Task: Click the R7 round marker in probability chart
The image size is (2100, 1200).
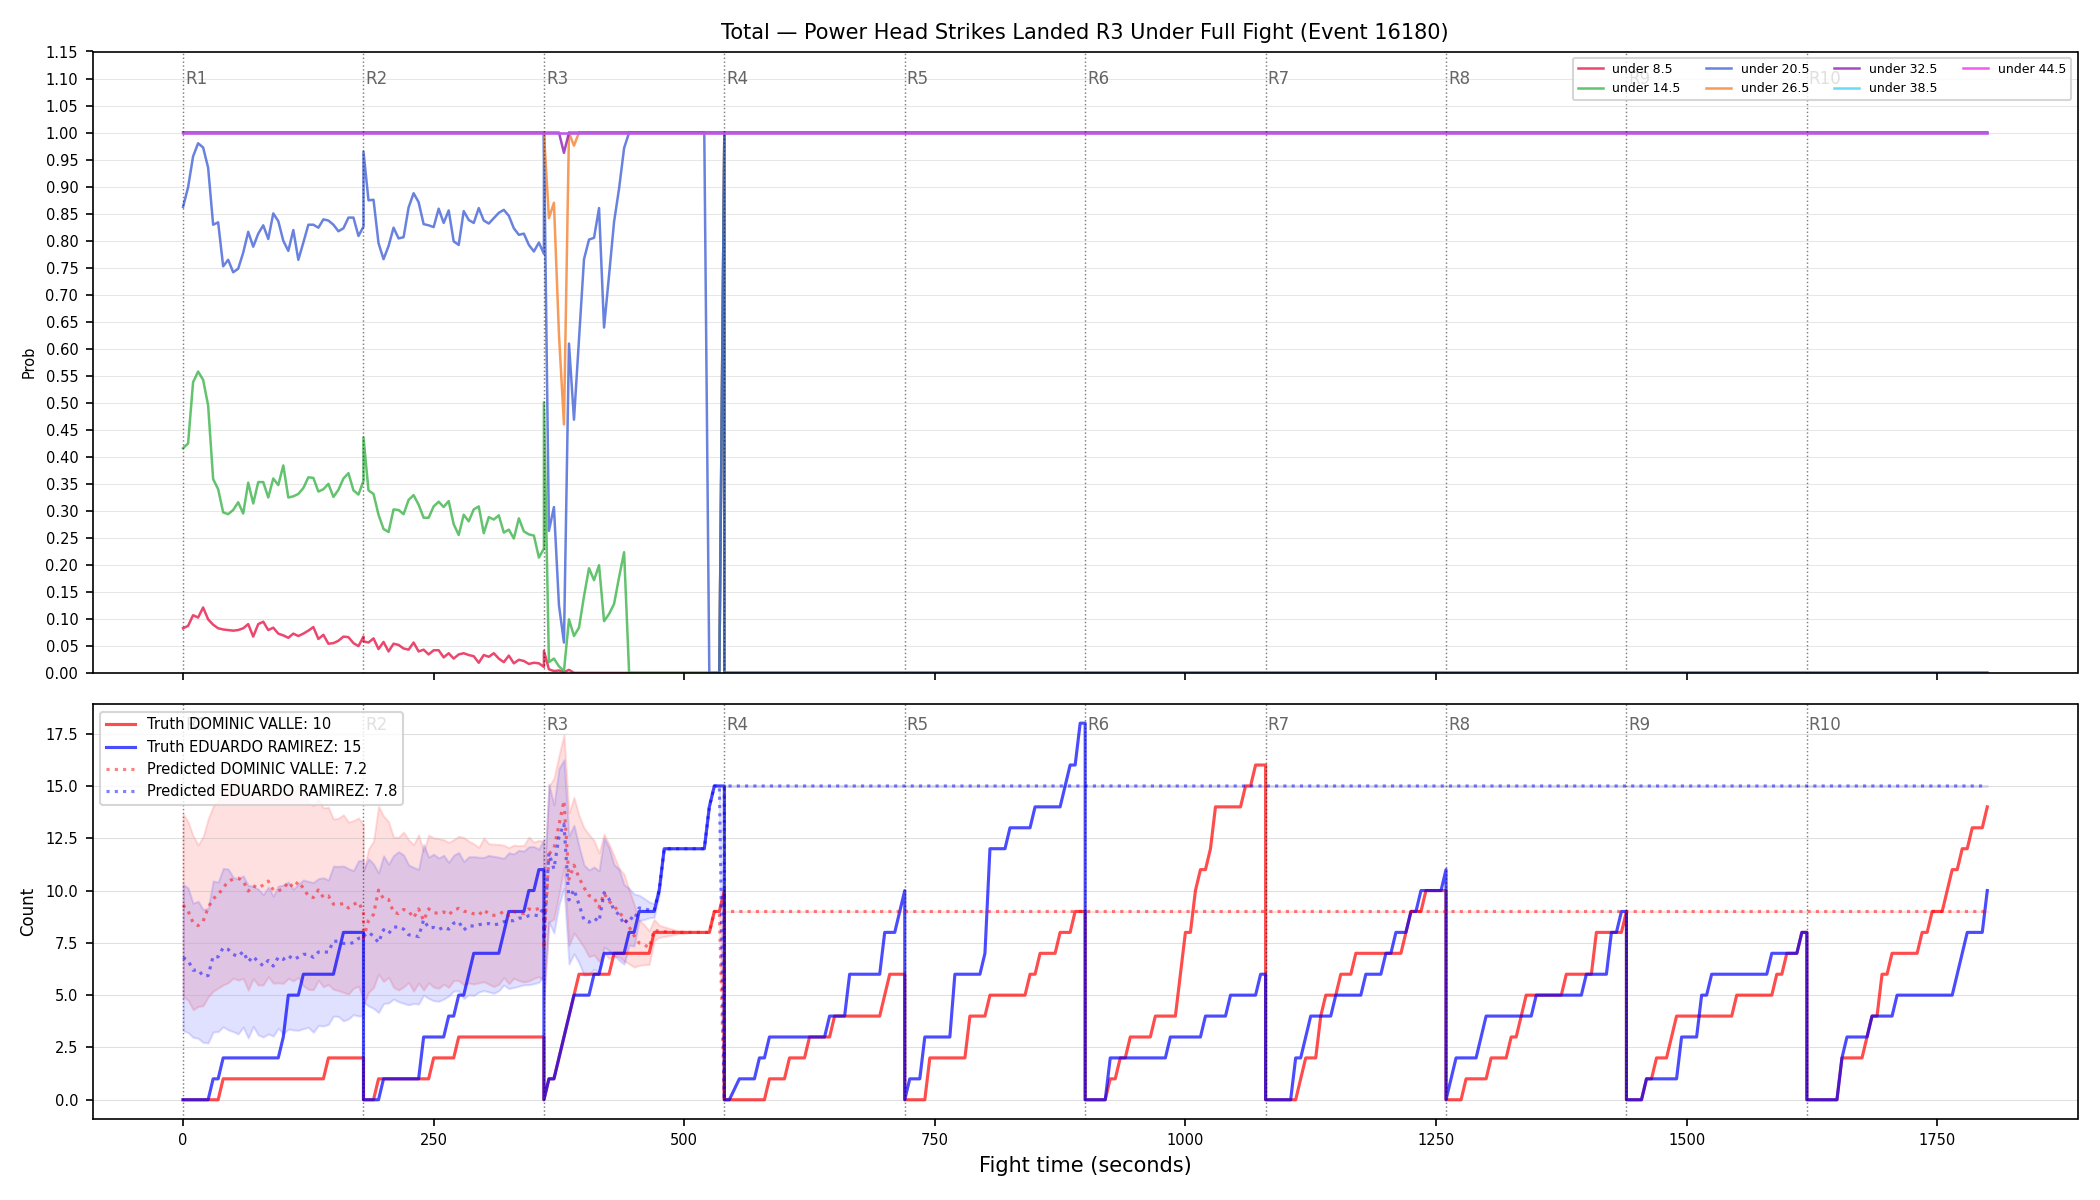Action: 1278,78
